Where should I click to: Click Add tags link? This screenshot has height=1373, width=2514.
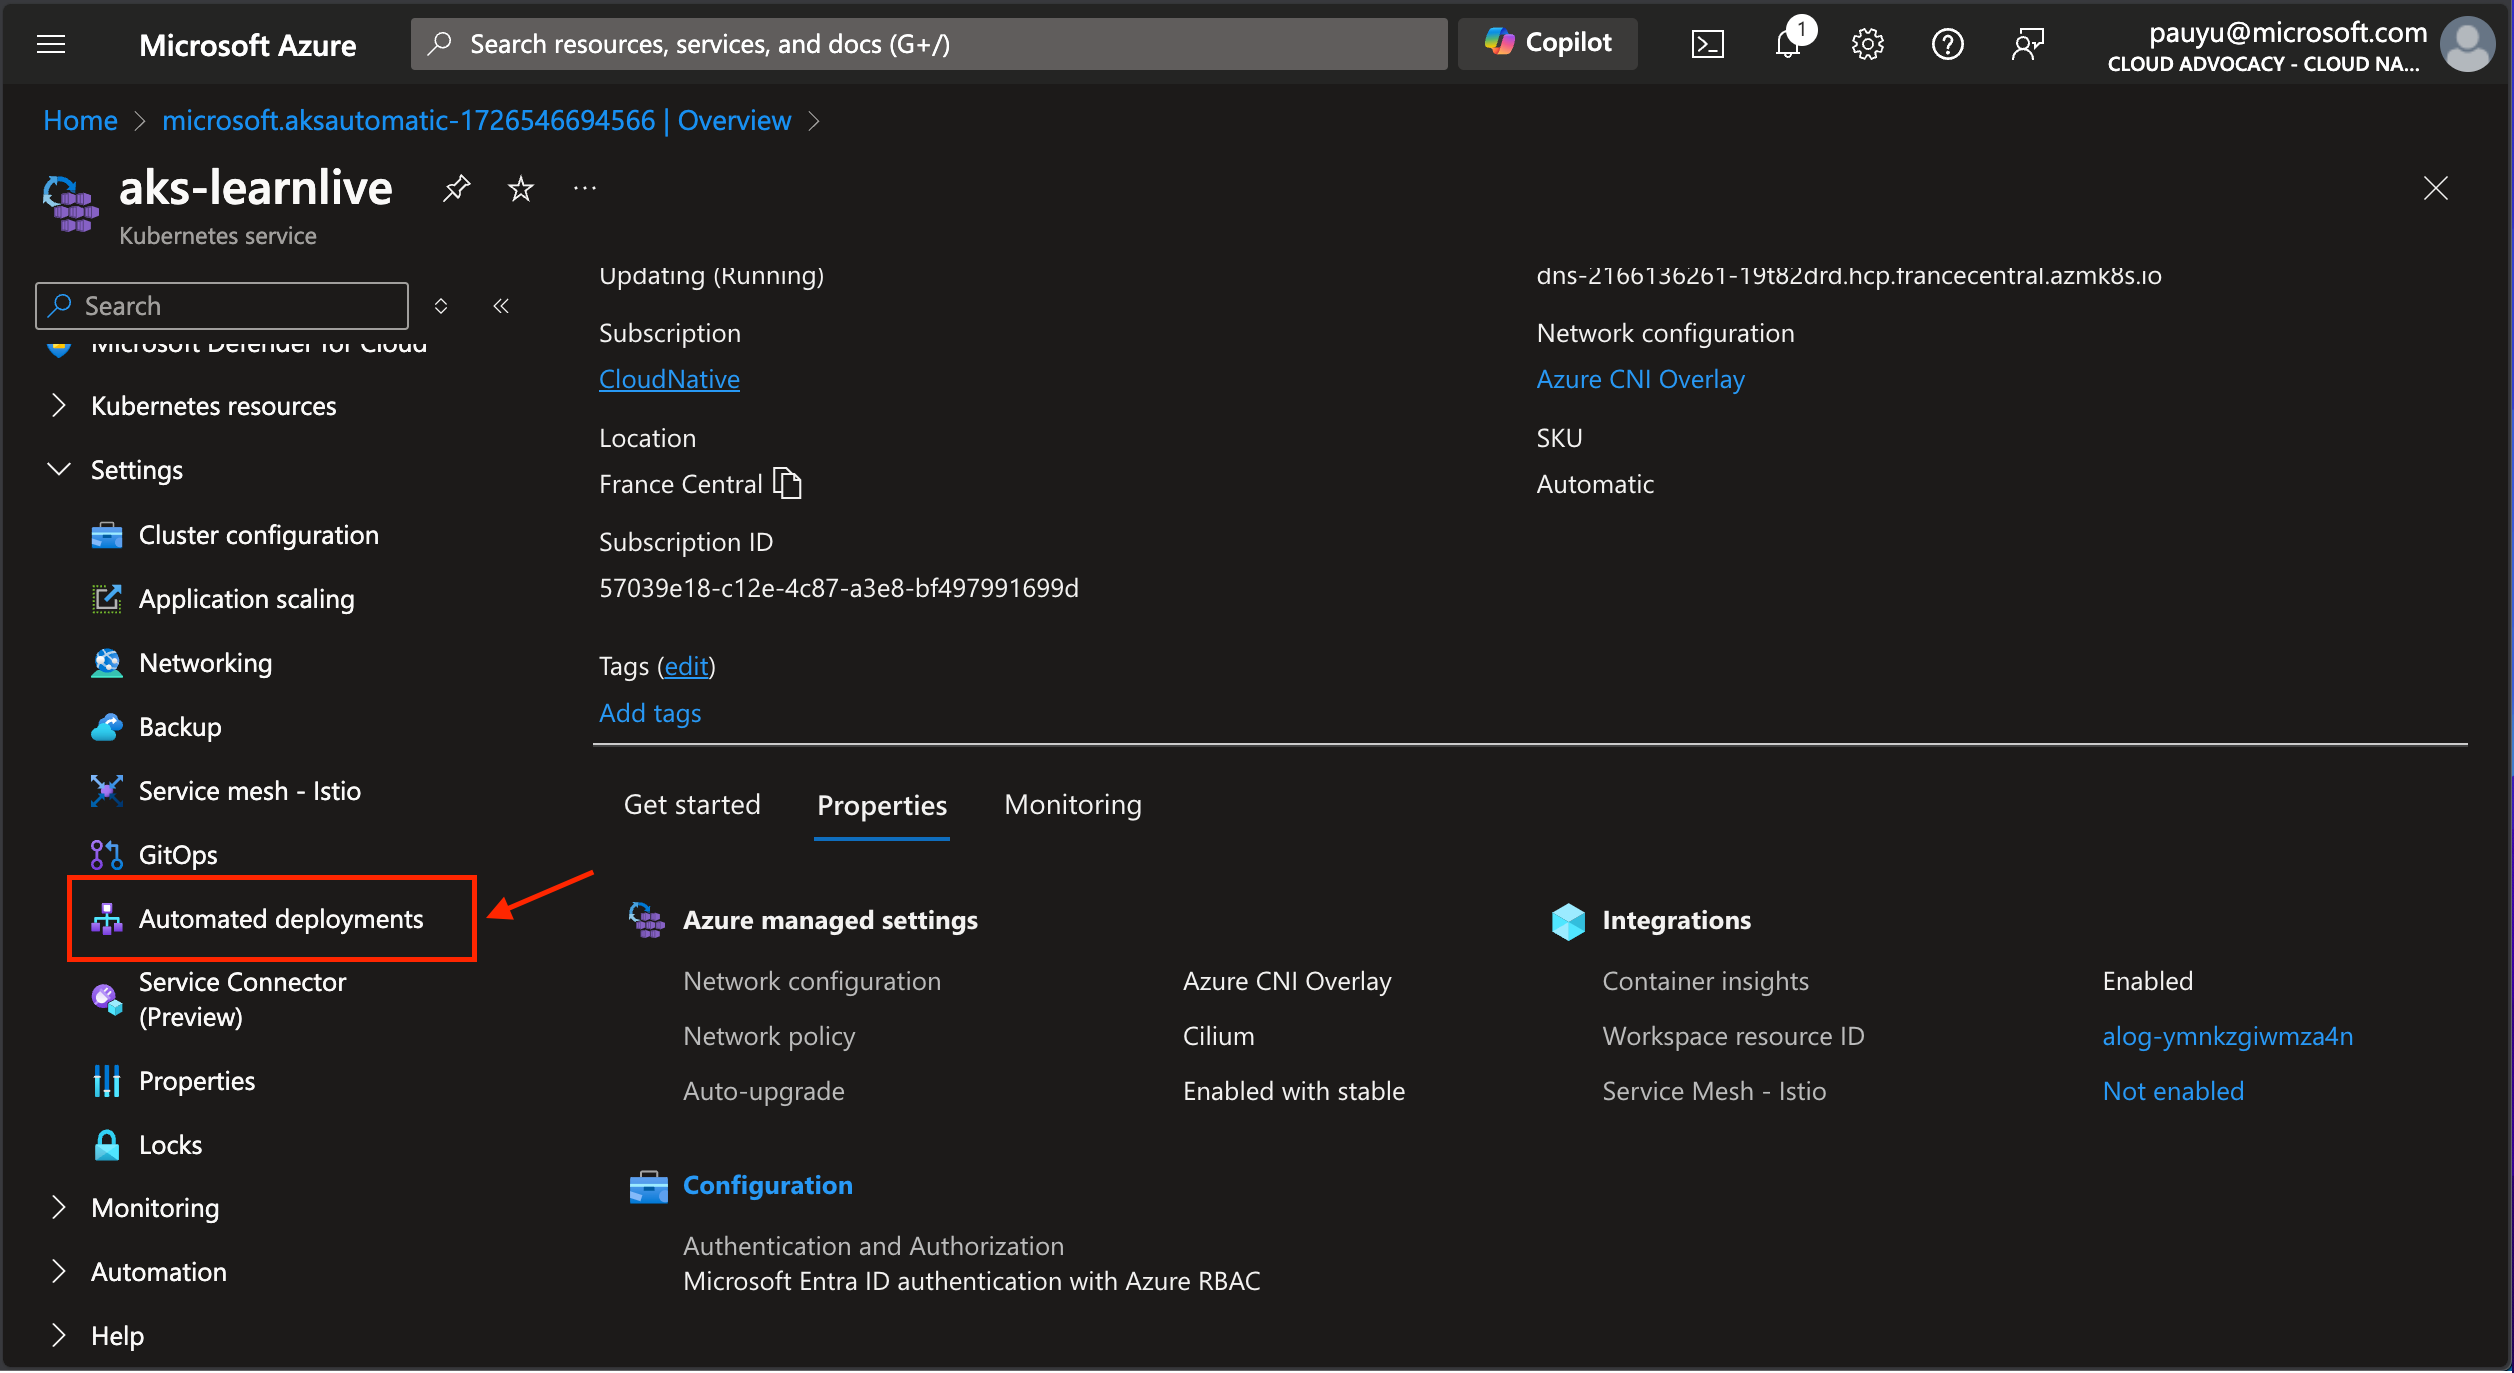(649, 710)
